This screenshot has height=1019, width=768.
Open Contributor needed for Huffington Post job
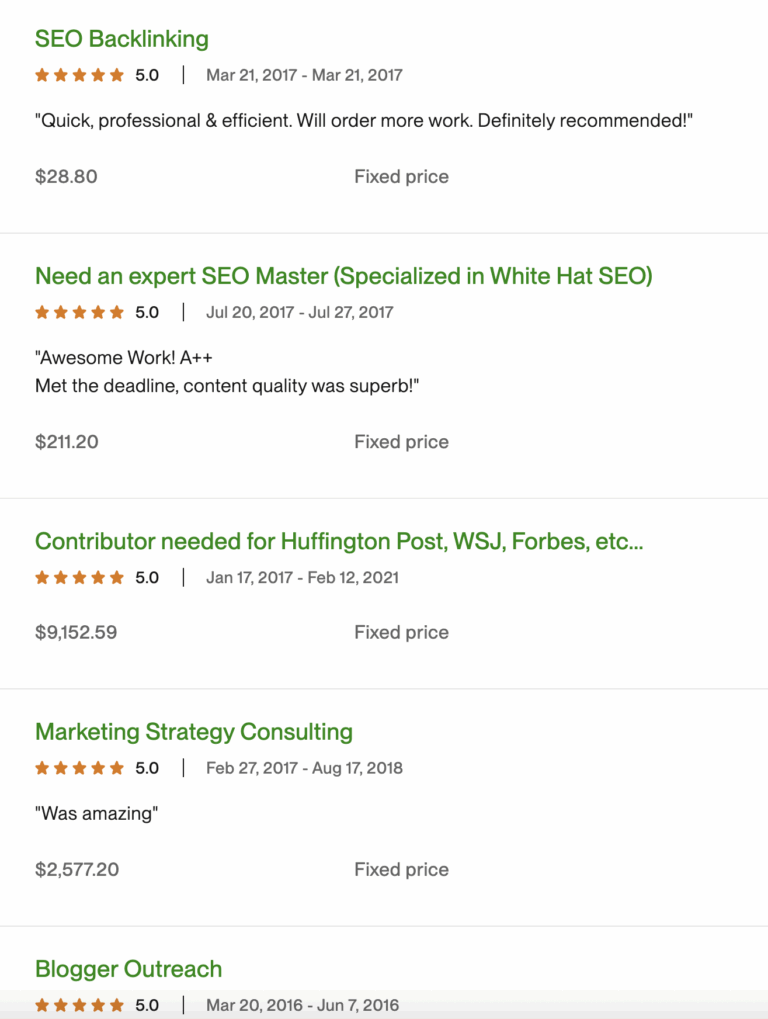(339, 542)
